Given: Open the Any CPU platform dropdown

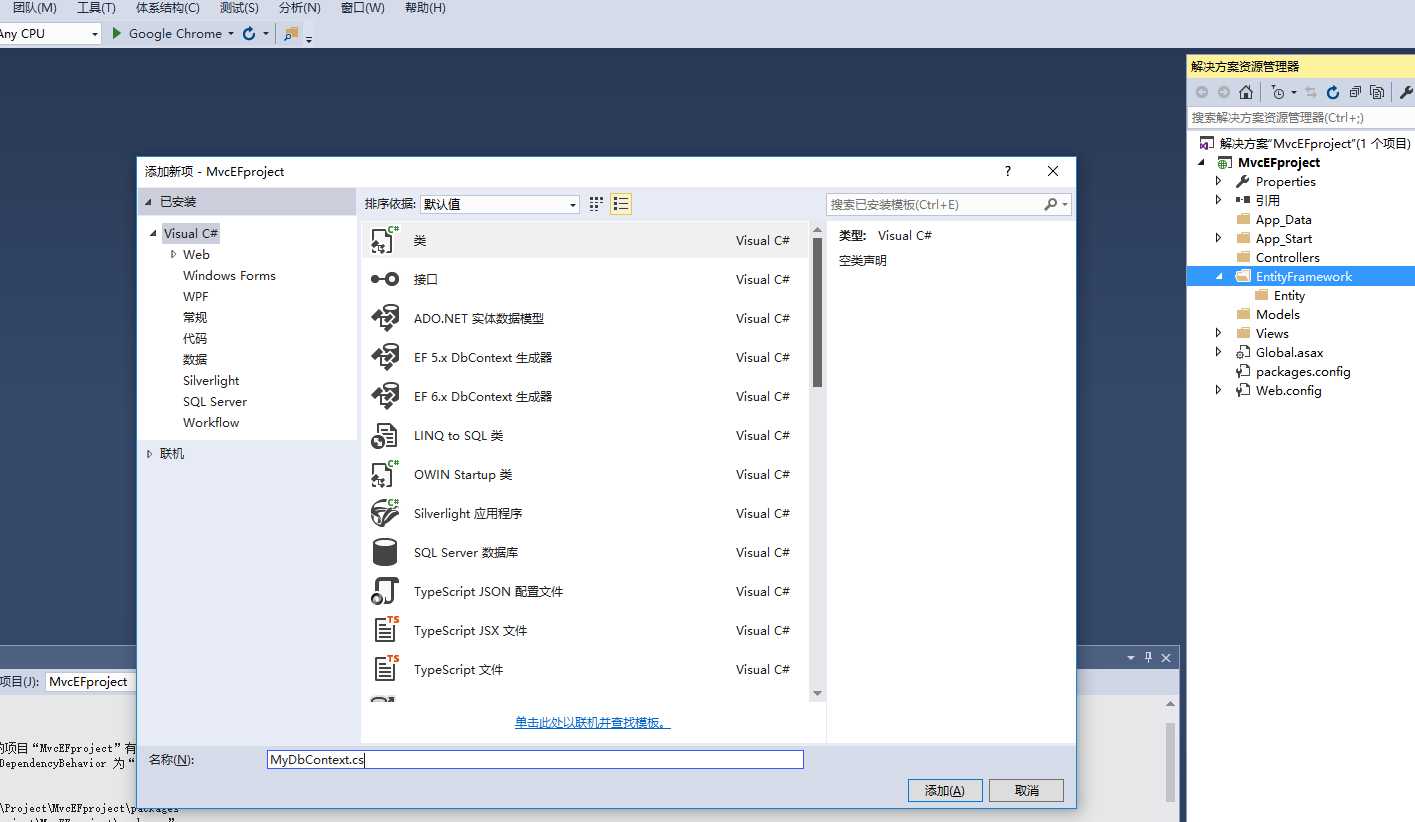Looking at the screenshot, I should click(96, 34).
